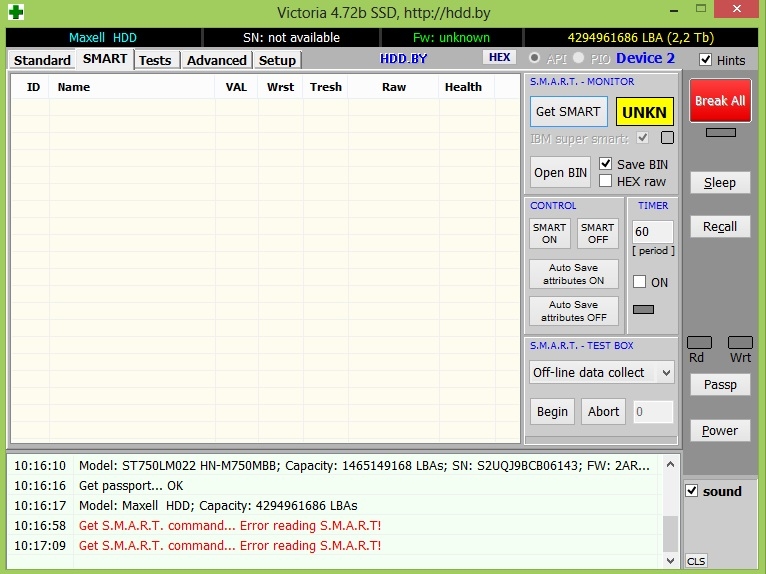The image size is (766, 574).
Task: Click the Raw column header
Action: click(394, 87)
